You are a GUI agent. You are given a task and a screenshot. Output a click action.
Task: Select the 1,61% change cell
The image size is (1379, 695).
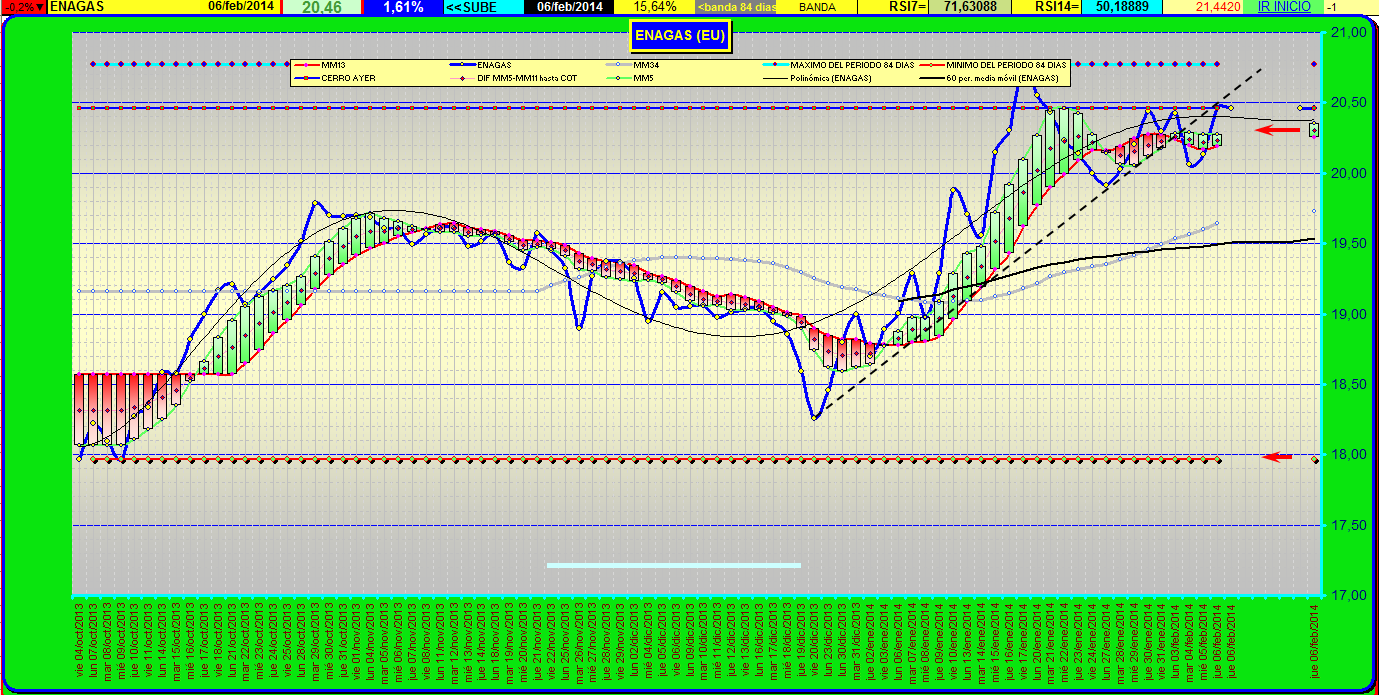pyautogui.click(x=404, y=7)
